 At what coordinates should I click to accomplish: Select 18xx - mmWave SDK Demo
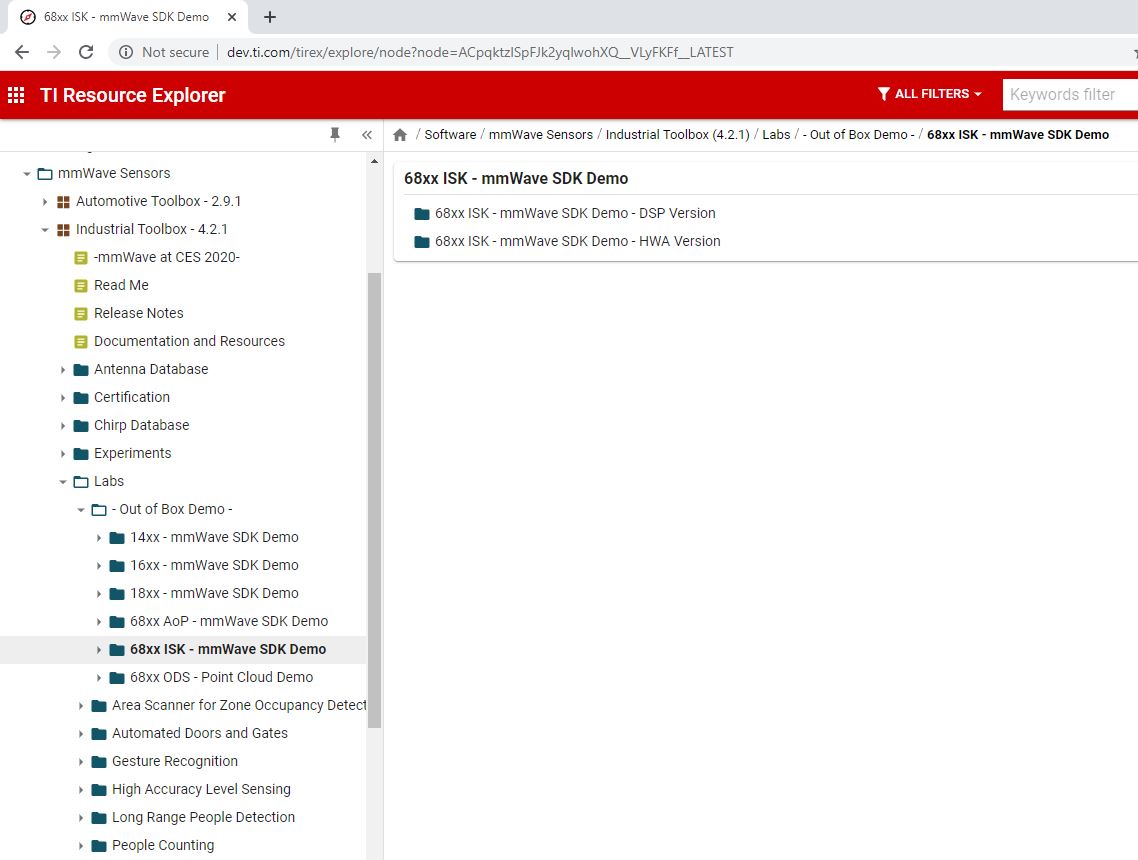click(214, 594)
